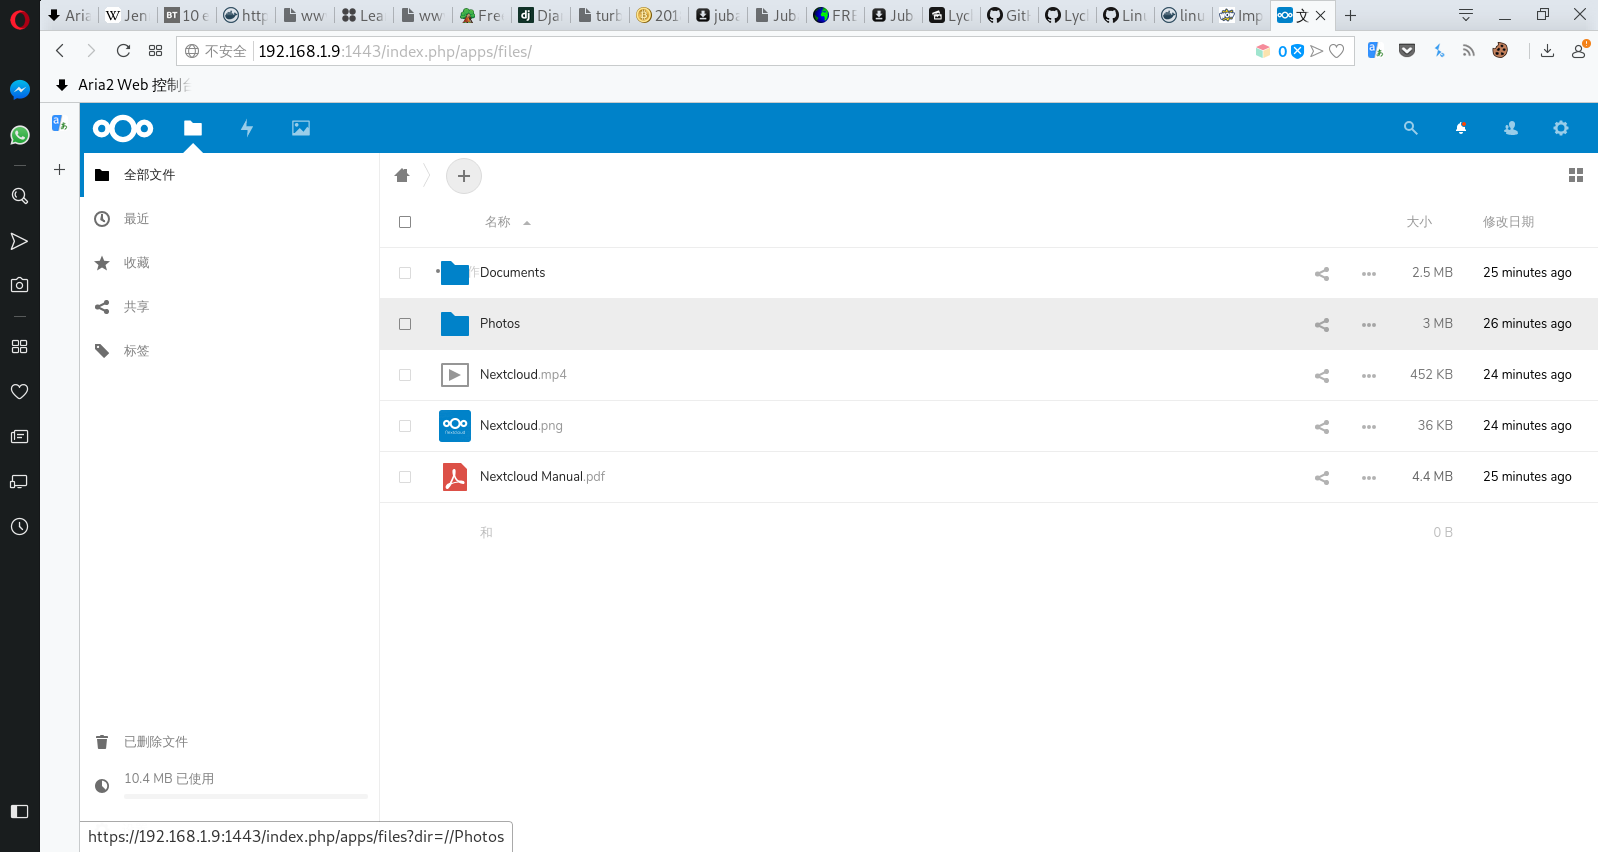Open more actions menu for Nextcloud.mp4
The height and width of the screenshot is (852, 1598).
1369,375
